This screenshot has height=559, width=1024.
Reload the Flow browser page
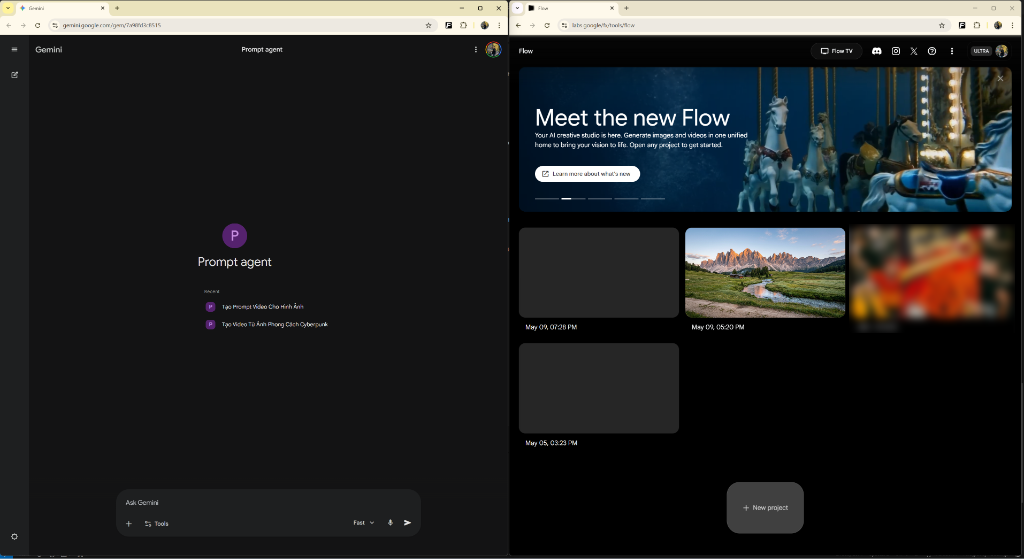[547, 25]
